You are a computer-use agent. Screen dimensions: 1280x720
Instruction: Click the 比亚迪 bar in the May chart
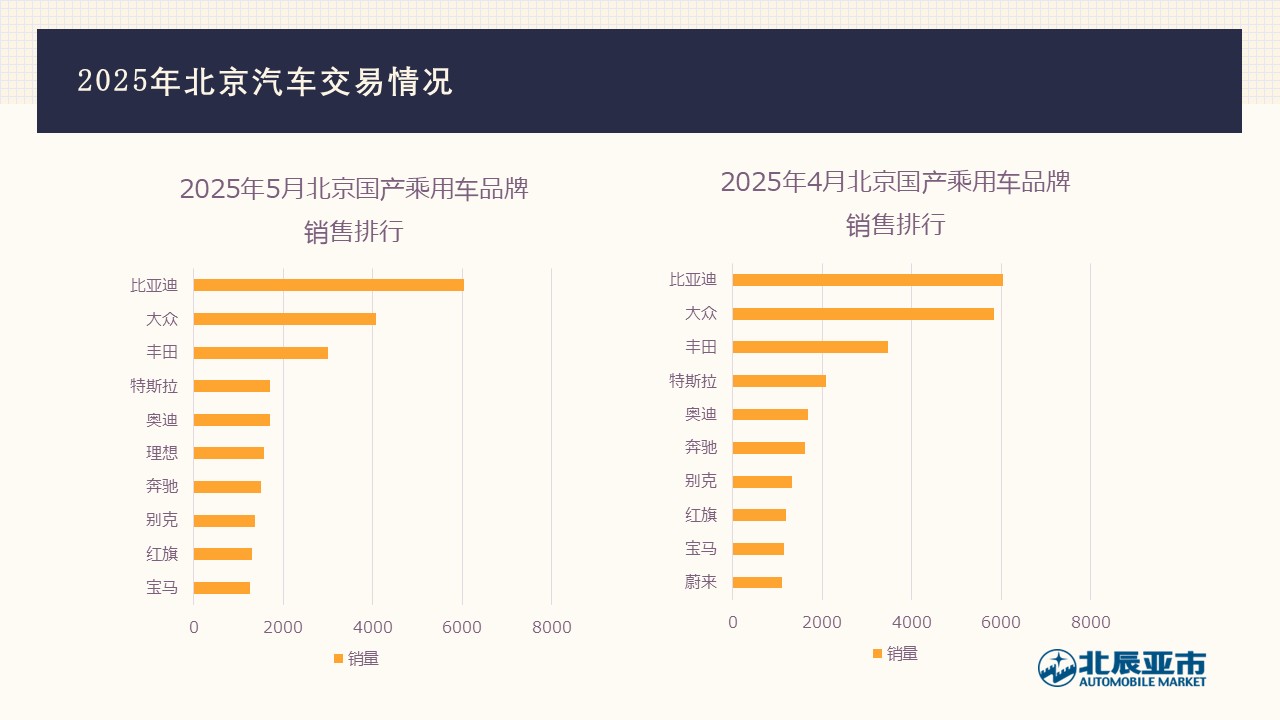pyautogui.click(x=329, y=285)
